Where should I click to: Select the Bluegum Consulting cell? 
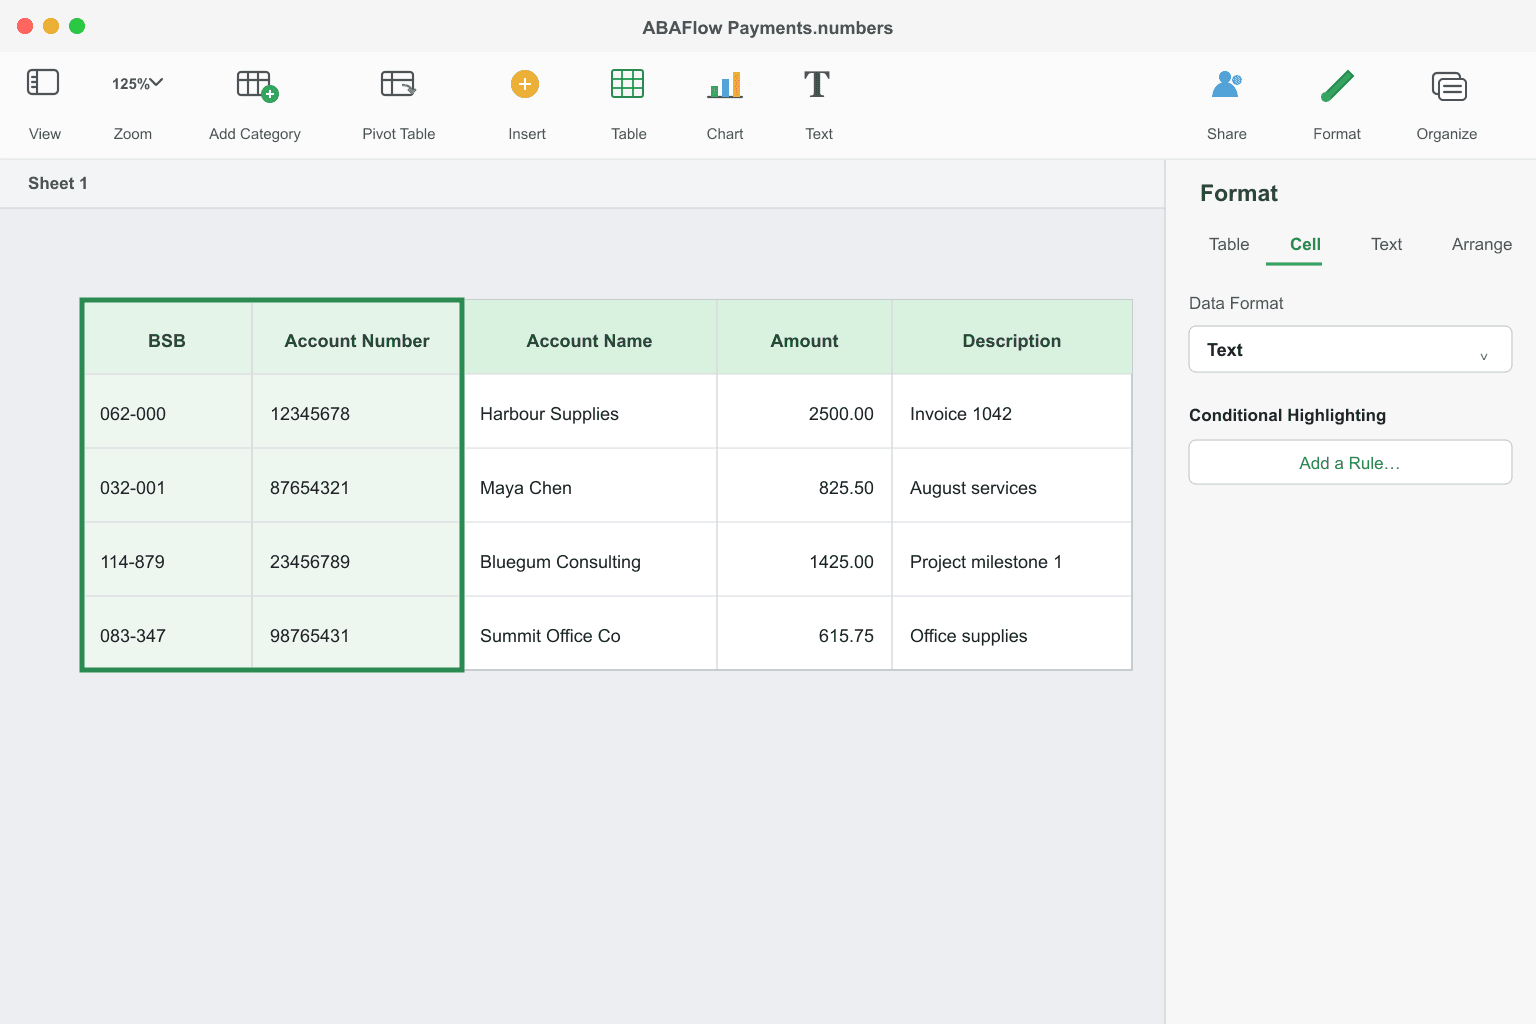pyautogui.click(x=590, y=561)
